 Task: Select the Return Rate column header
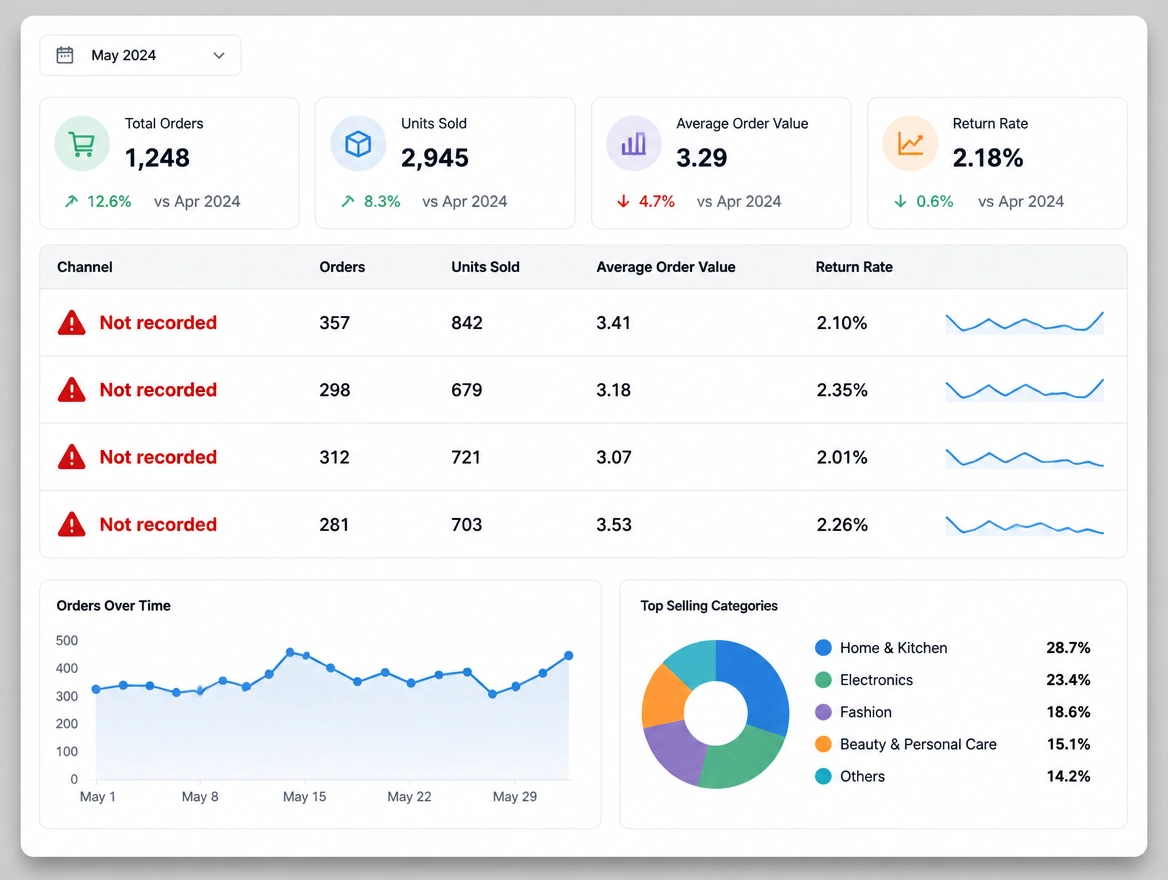tap(854, 267)
